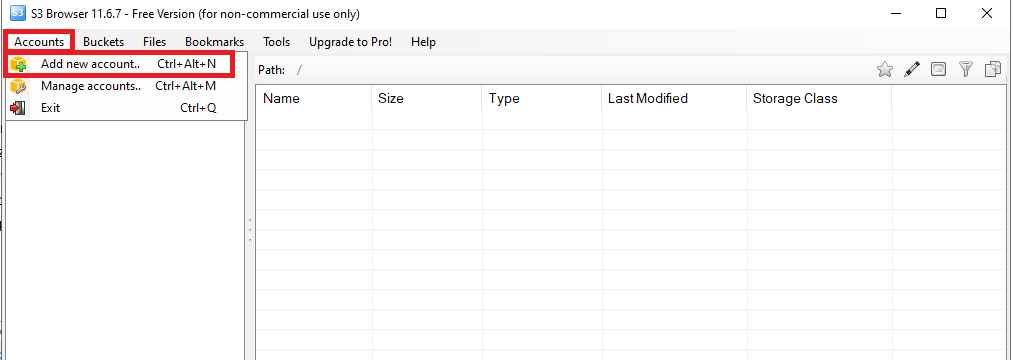Open the Help menu

pos(423,42)
